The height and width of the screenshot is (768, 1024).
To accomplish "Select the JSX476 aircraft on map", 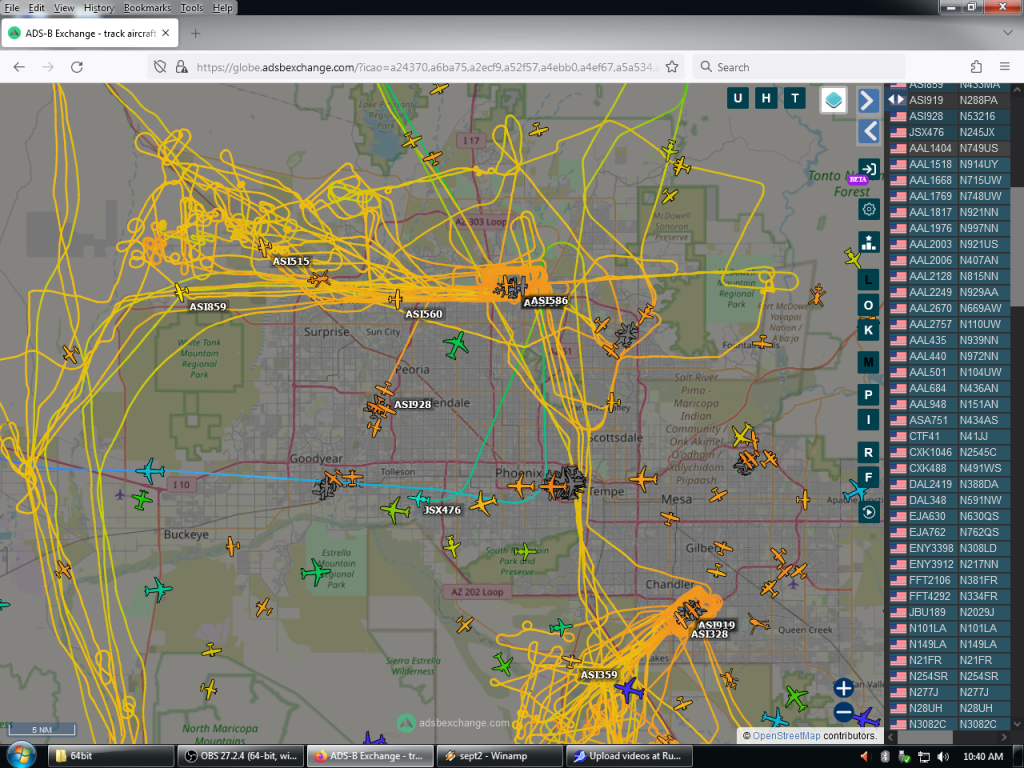I will pyautogui.click(x=418, y=500).
